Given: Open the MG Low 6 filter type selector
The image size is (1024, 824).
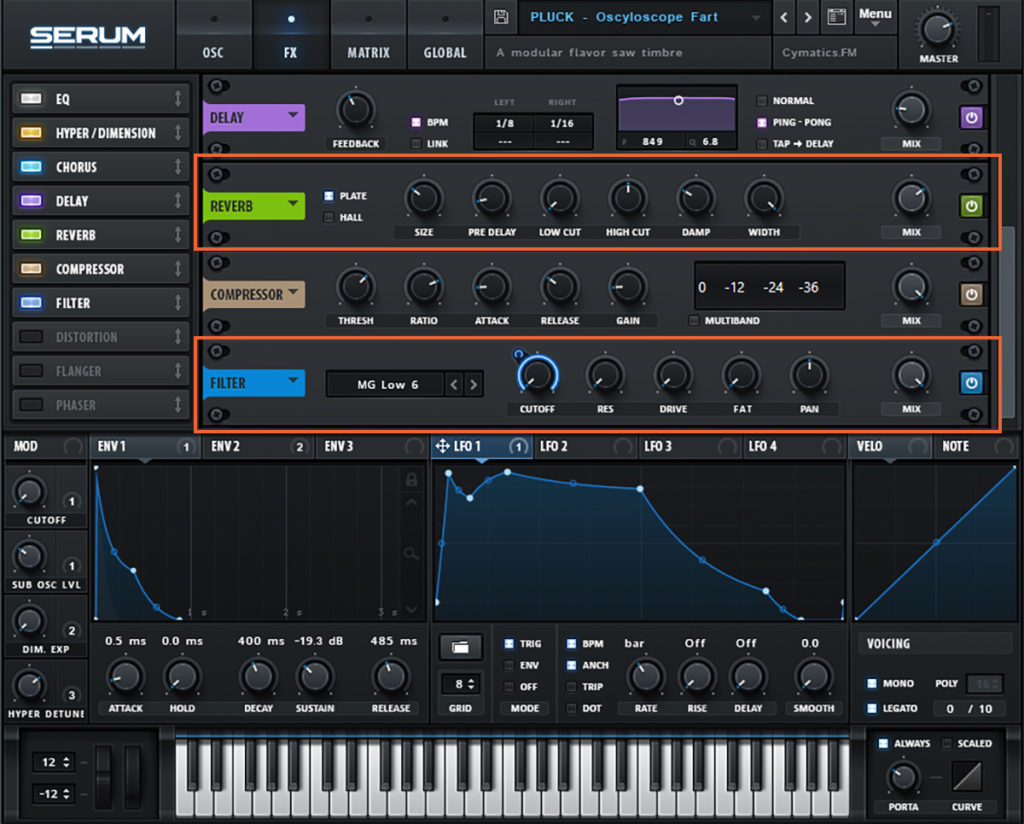Looking at the screenshot, I should pos(387,385).
